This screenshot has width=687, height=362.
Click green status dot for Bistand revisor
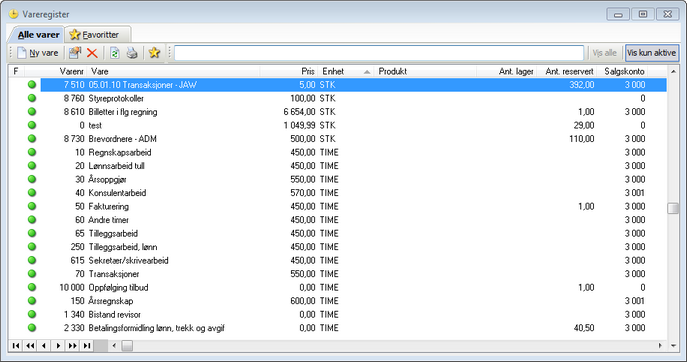coord(32,314)
